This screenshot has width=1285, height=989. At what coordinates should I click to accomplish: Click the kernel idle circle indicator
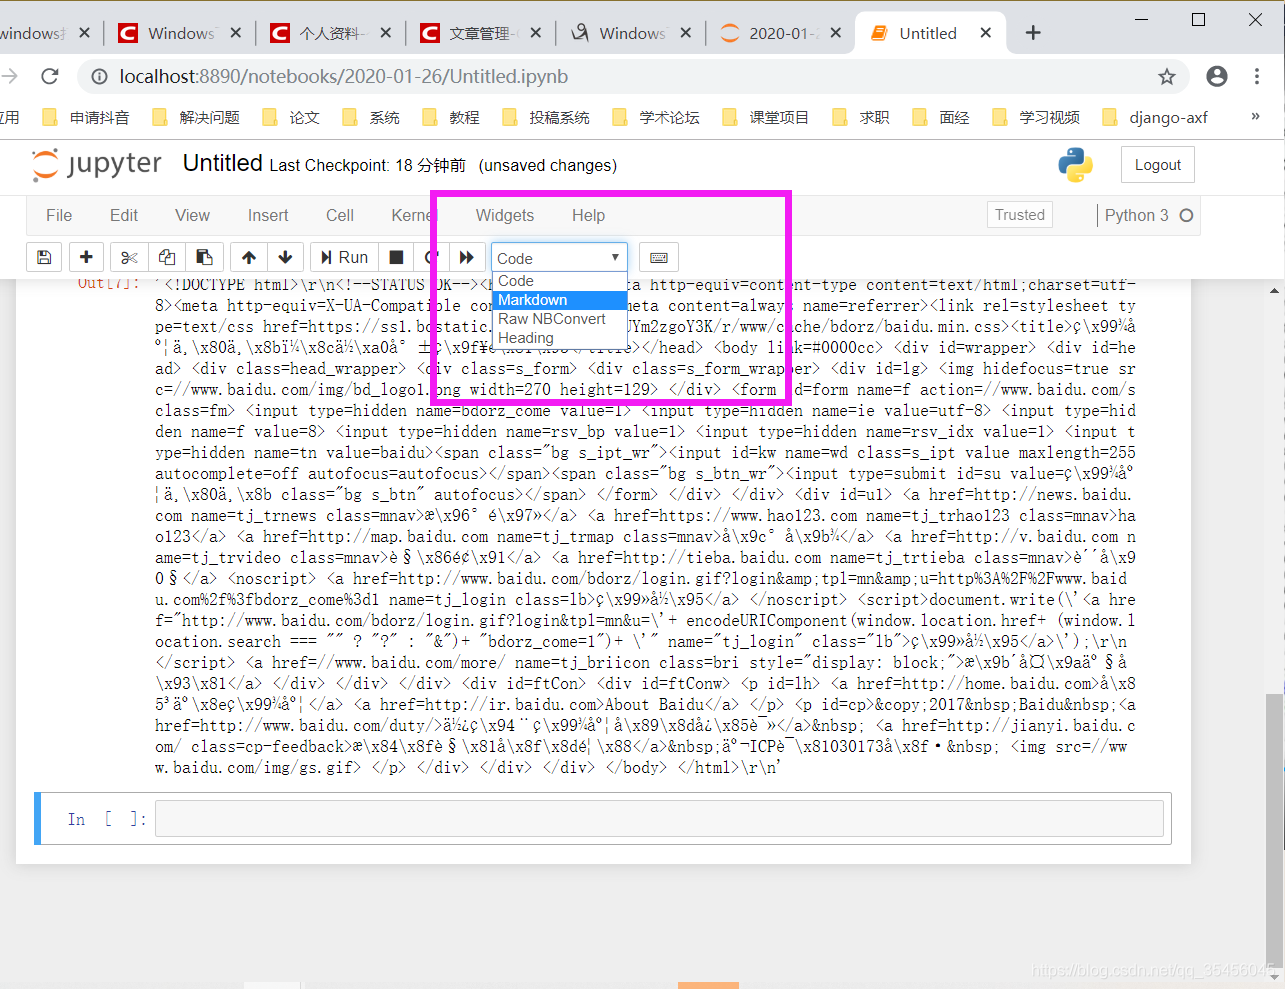(1187, 215)
